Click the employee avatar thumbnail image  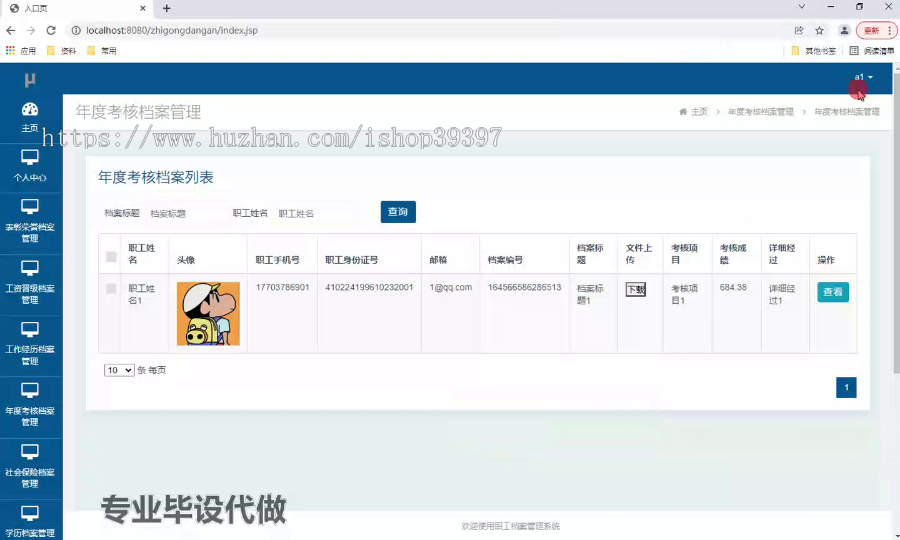208,313
